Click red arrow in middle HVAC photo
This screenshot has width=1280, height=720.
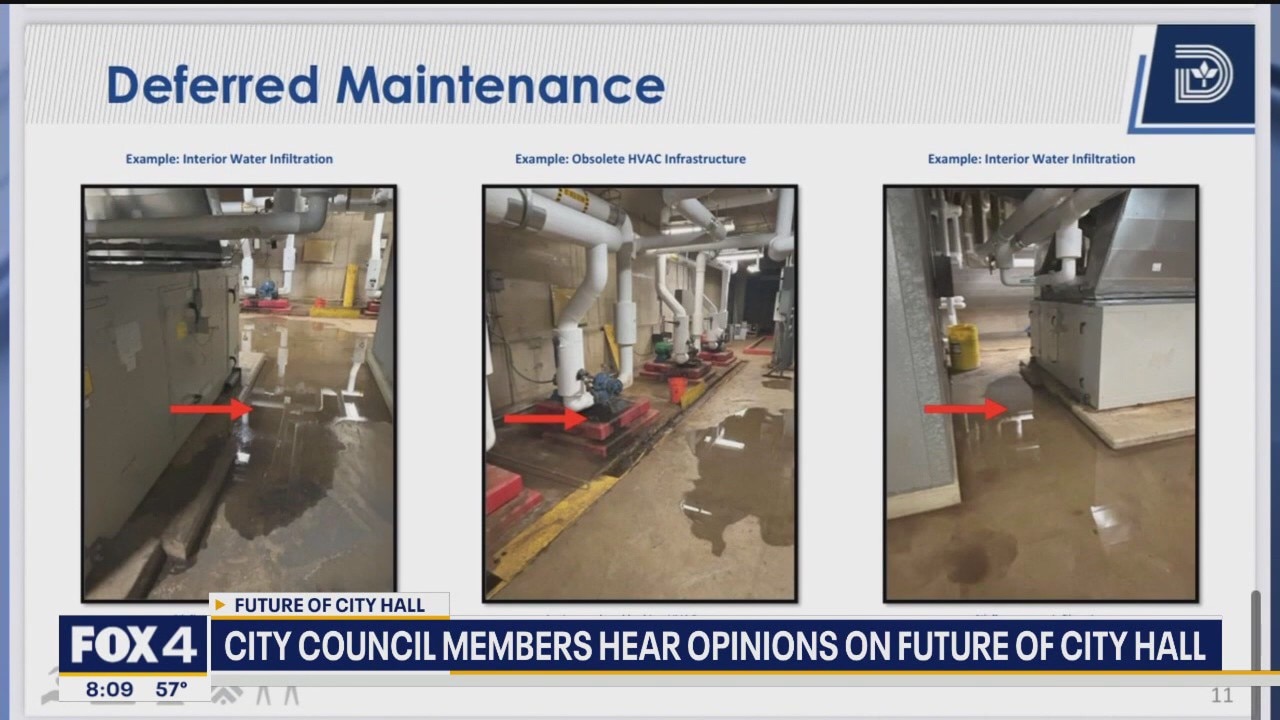[544, 418]
